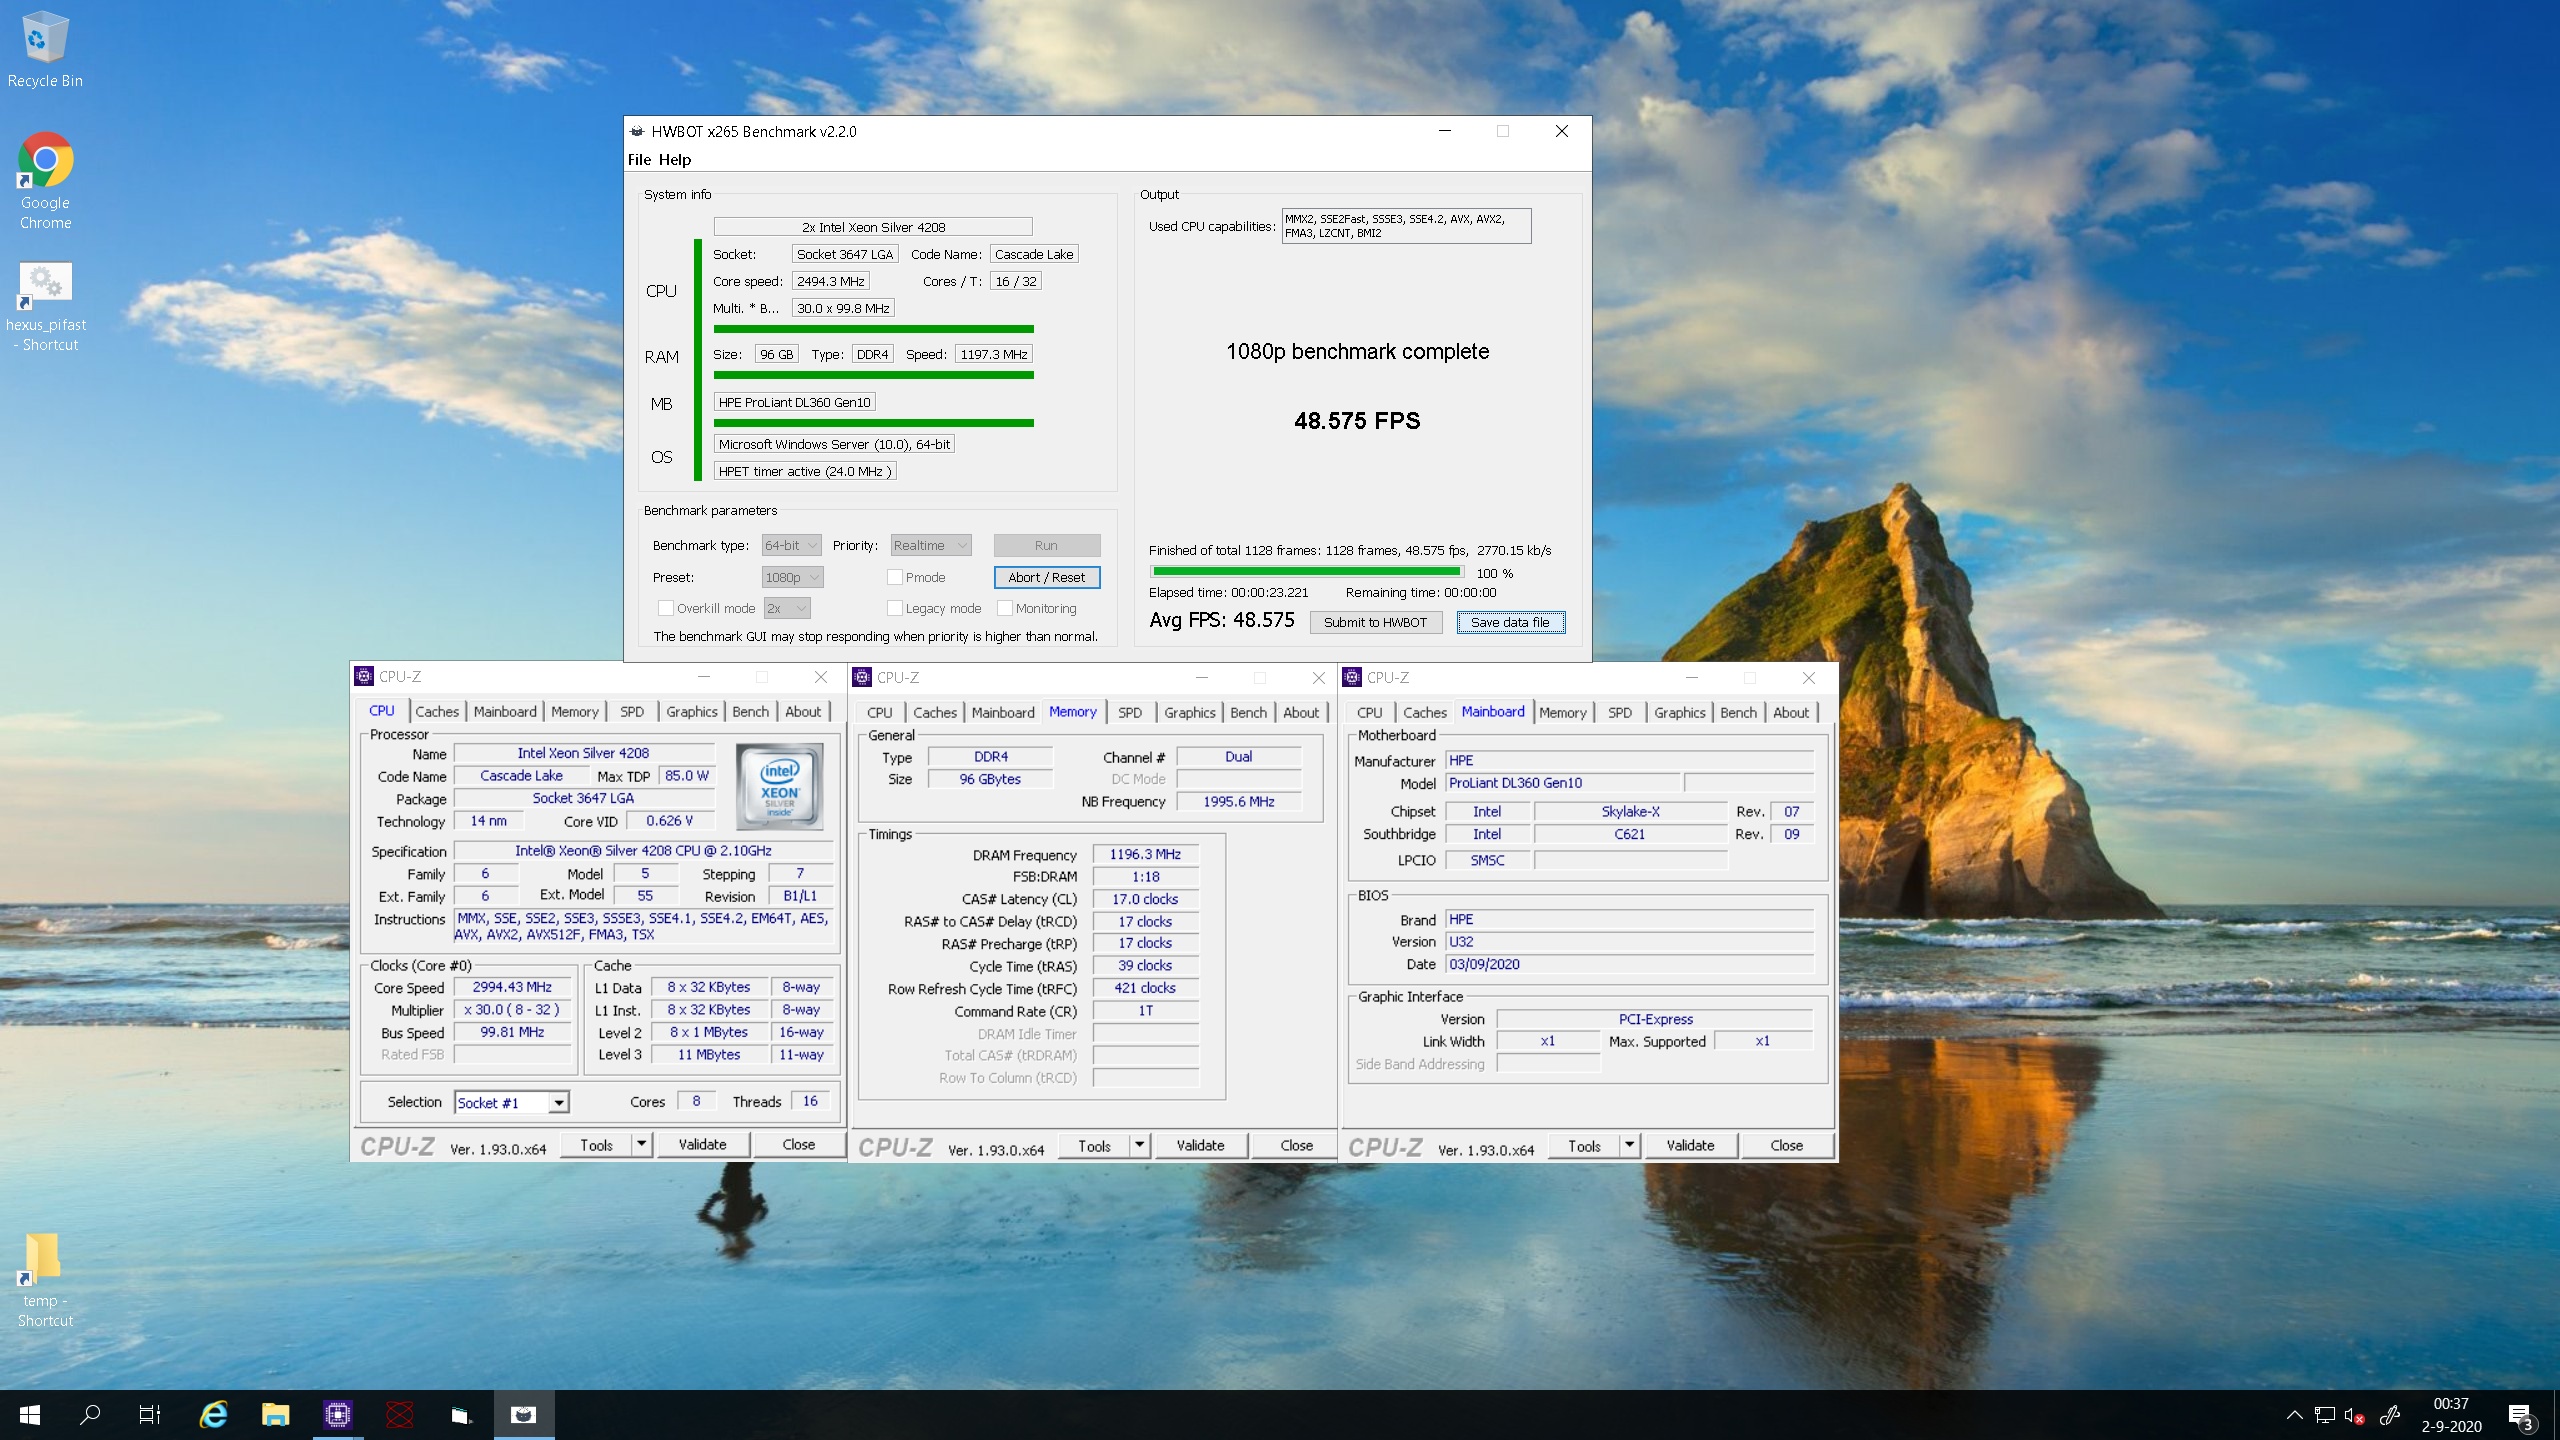Screen dimensions: 2560x1440
Task: Click the 48.575 FPS result text
Action: point(1357,421)
